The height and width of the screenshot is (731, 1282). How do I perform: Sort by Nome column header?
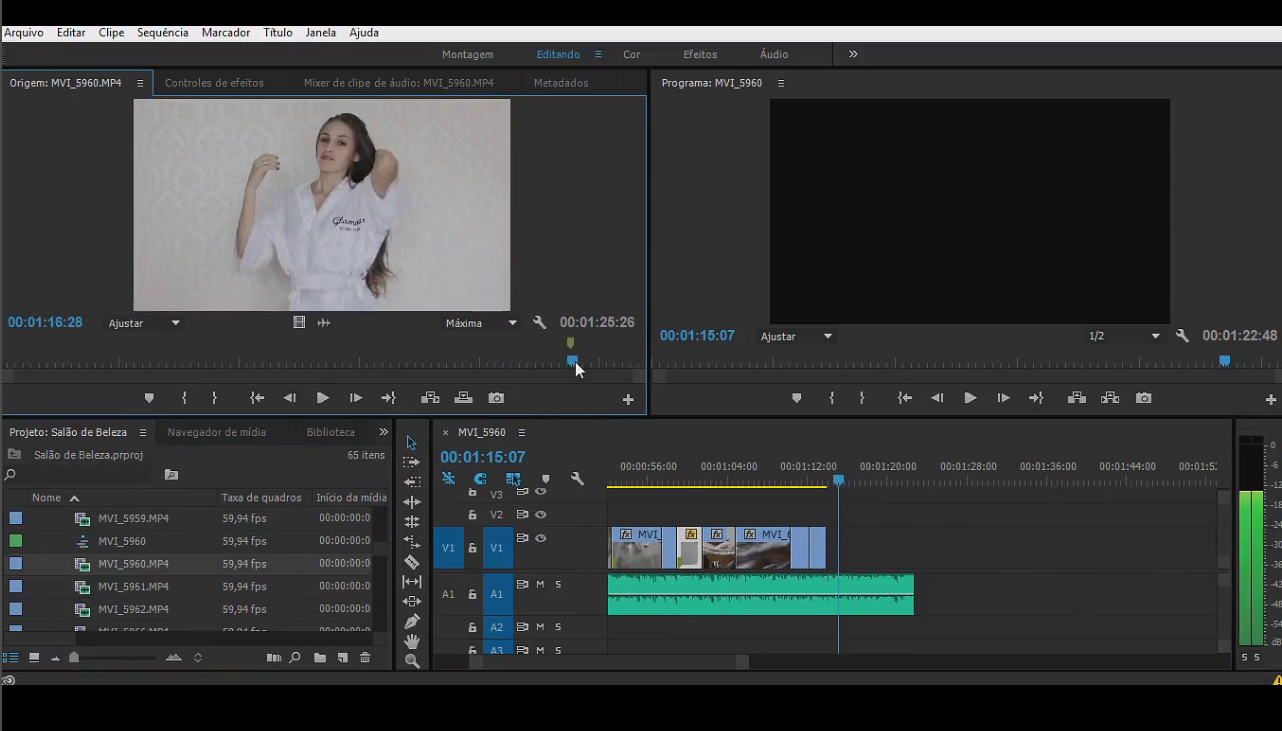point(46,497)
